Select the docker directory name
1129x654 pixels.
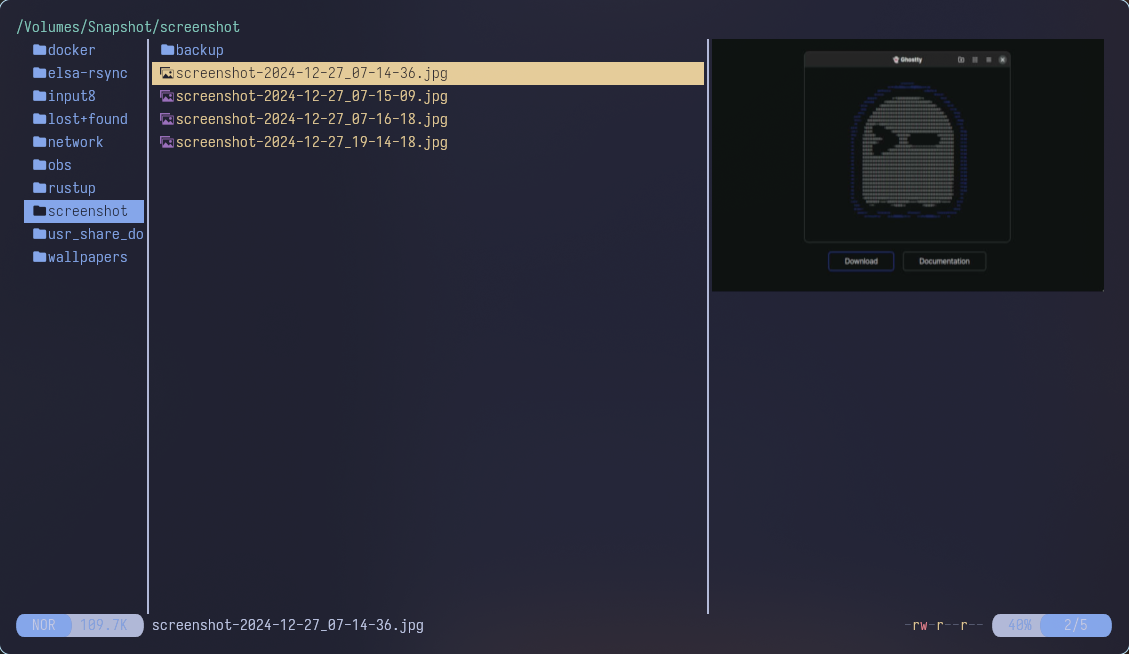71,50
